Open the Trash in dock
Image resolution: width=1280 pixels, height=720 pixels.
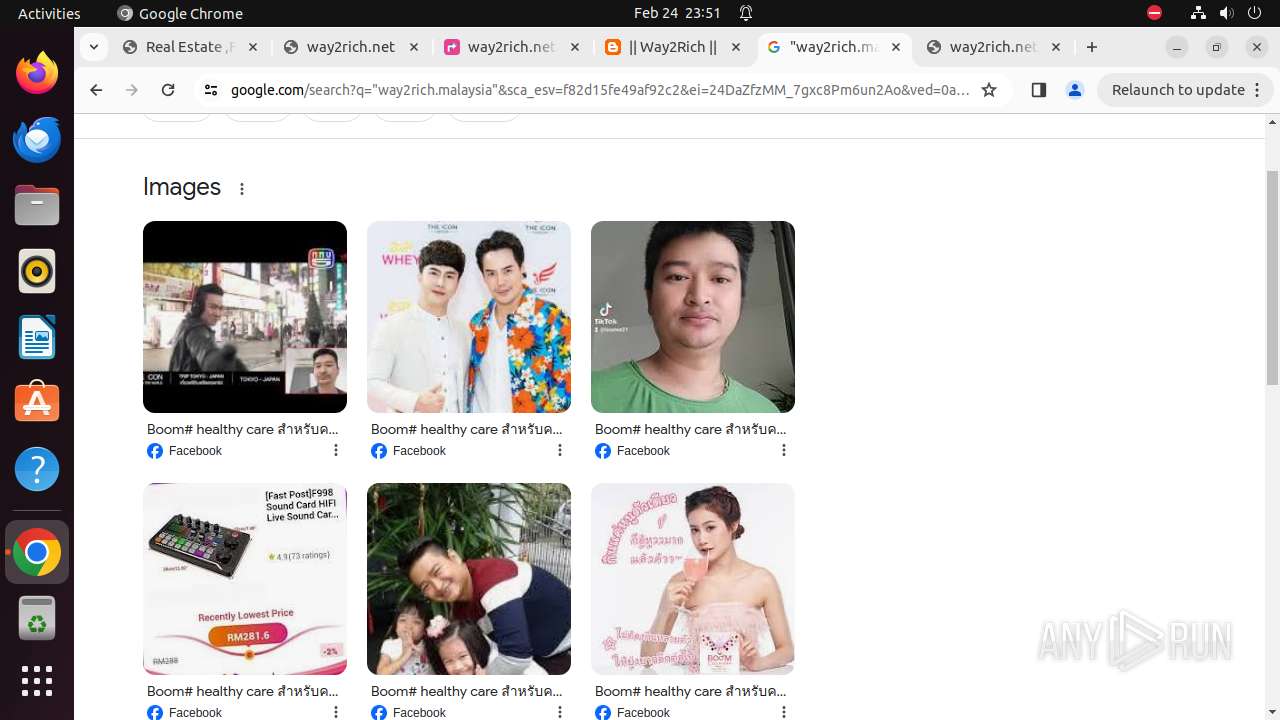(37, 618)
